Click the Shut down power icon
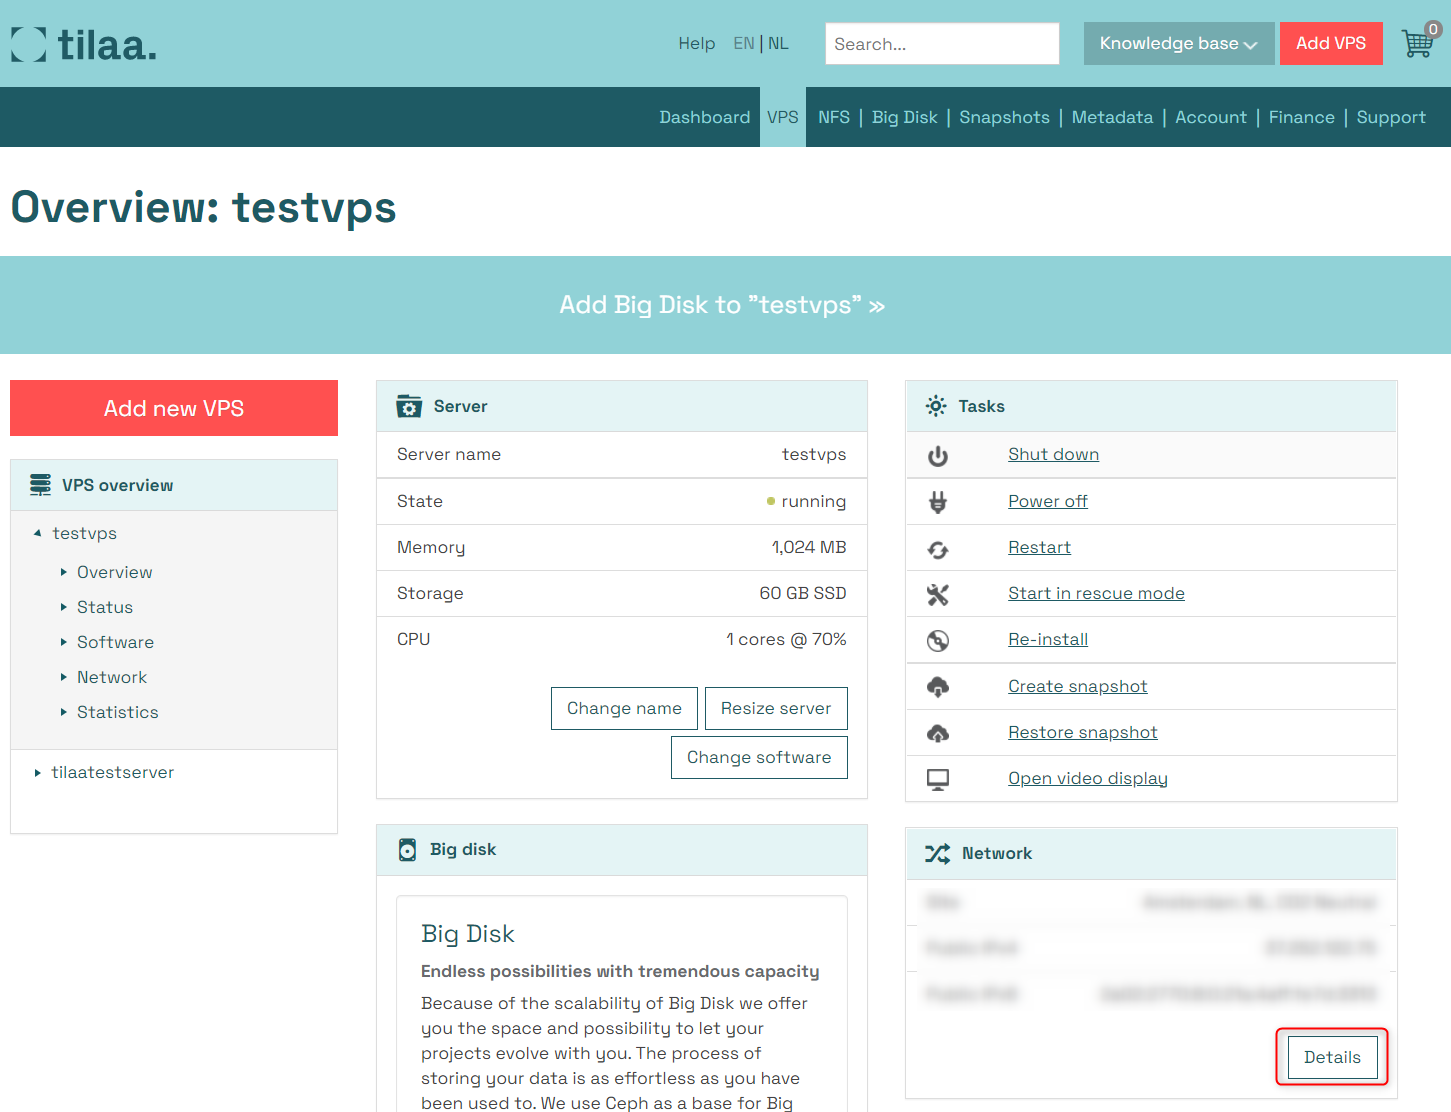 tap(937, 456)
